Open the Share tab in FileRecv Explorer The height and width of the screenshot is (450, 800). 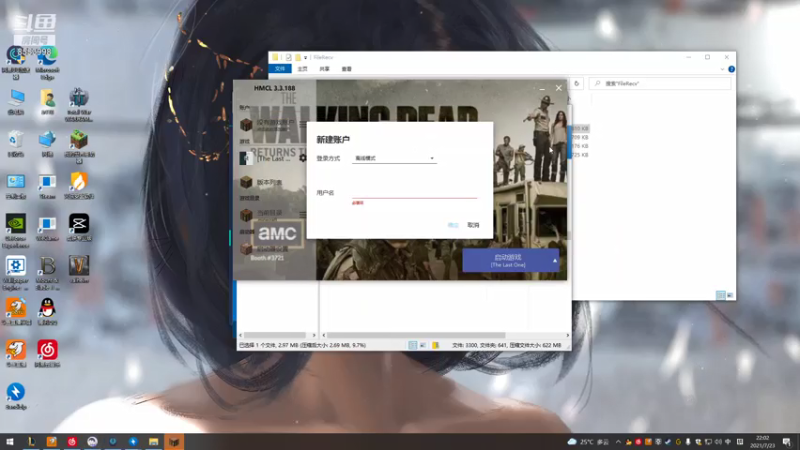coord(324,69)
